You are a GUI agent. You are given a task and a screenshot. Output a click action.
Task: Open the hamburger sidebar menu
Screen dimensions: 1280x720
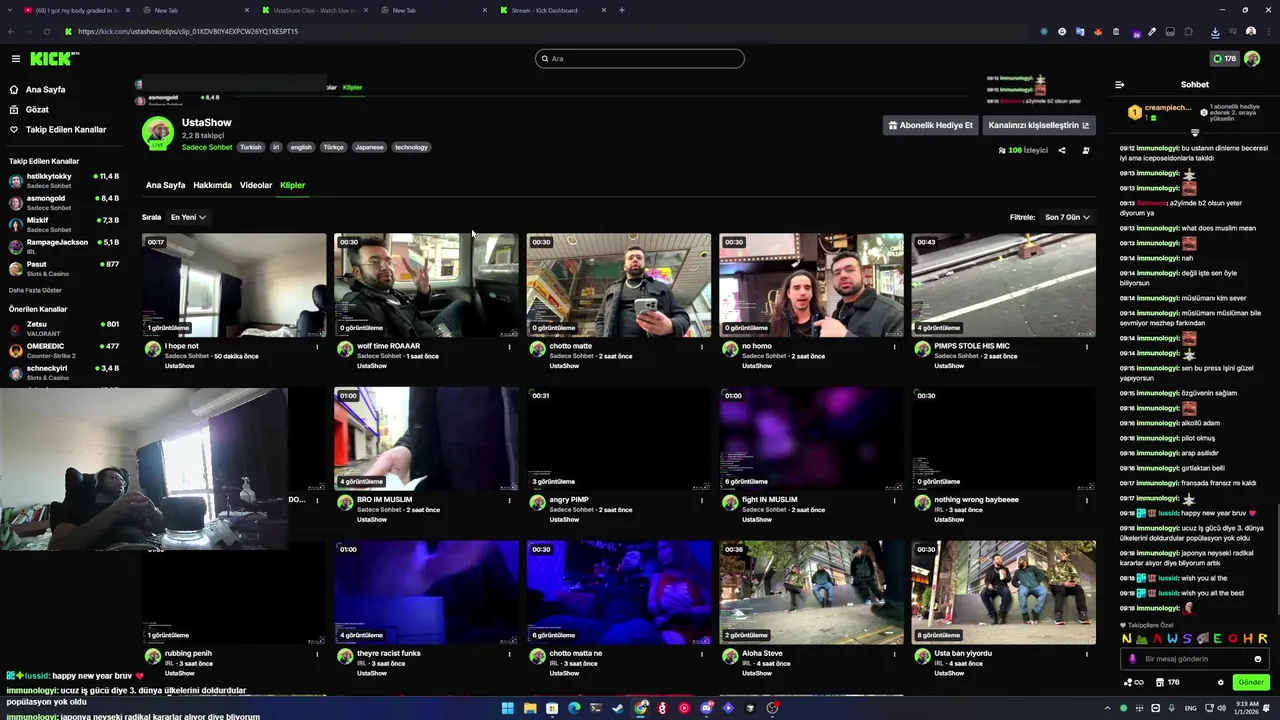(15, 59)
